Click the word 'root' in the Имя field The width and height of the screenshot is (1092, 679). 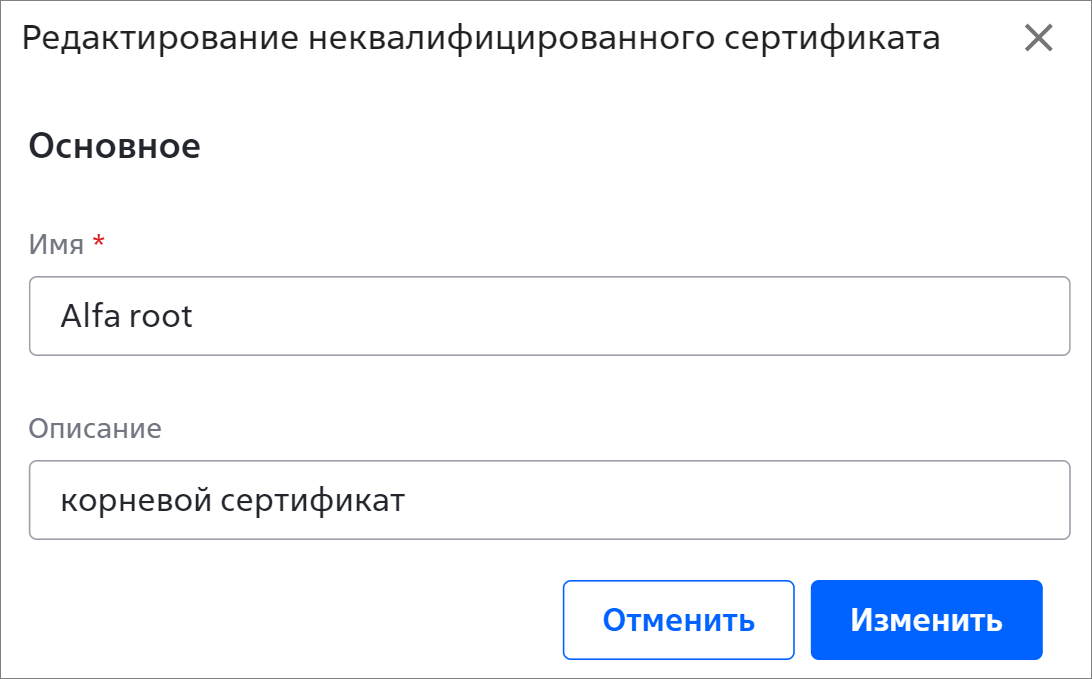160,317
